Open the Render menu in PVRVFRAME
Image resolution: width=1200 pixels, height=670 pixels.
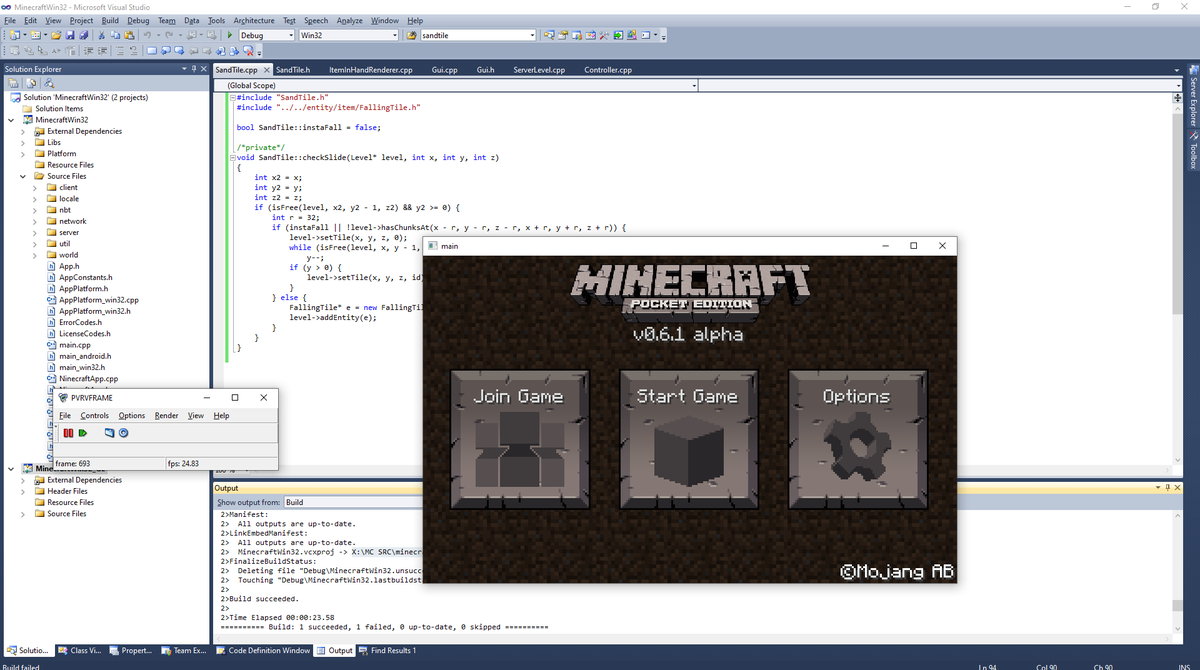coord(166,415)
